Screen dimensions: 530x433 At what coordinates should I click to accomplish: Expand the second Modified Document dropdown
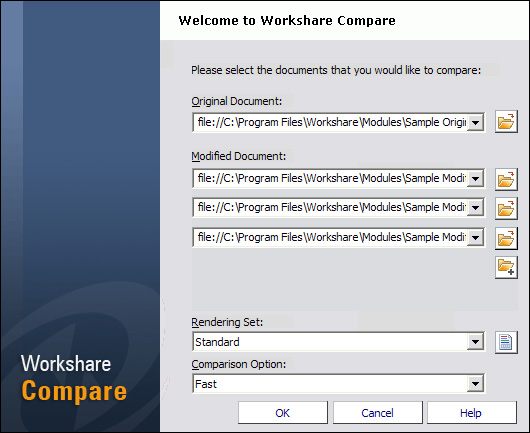coord(476,207)
